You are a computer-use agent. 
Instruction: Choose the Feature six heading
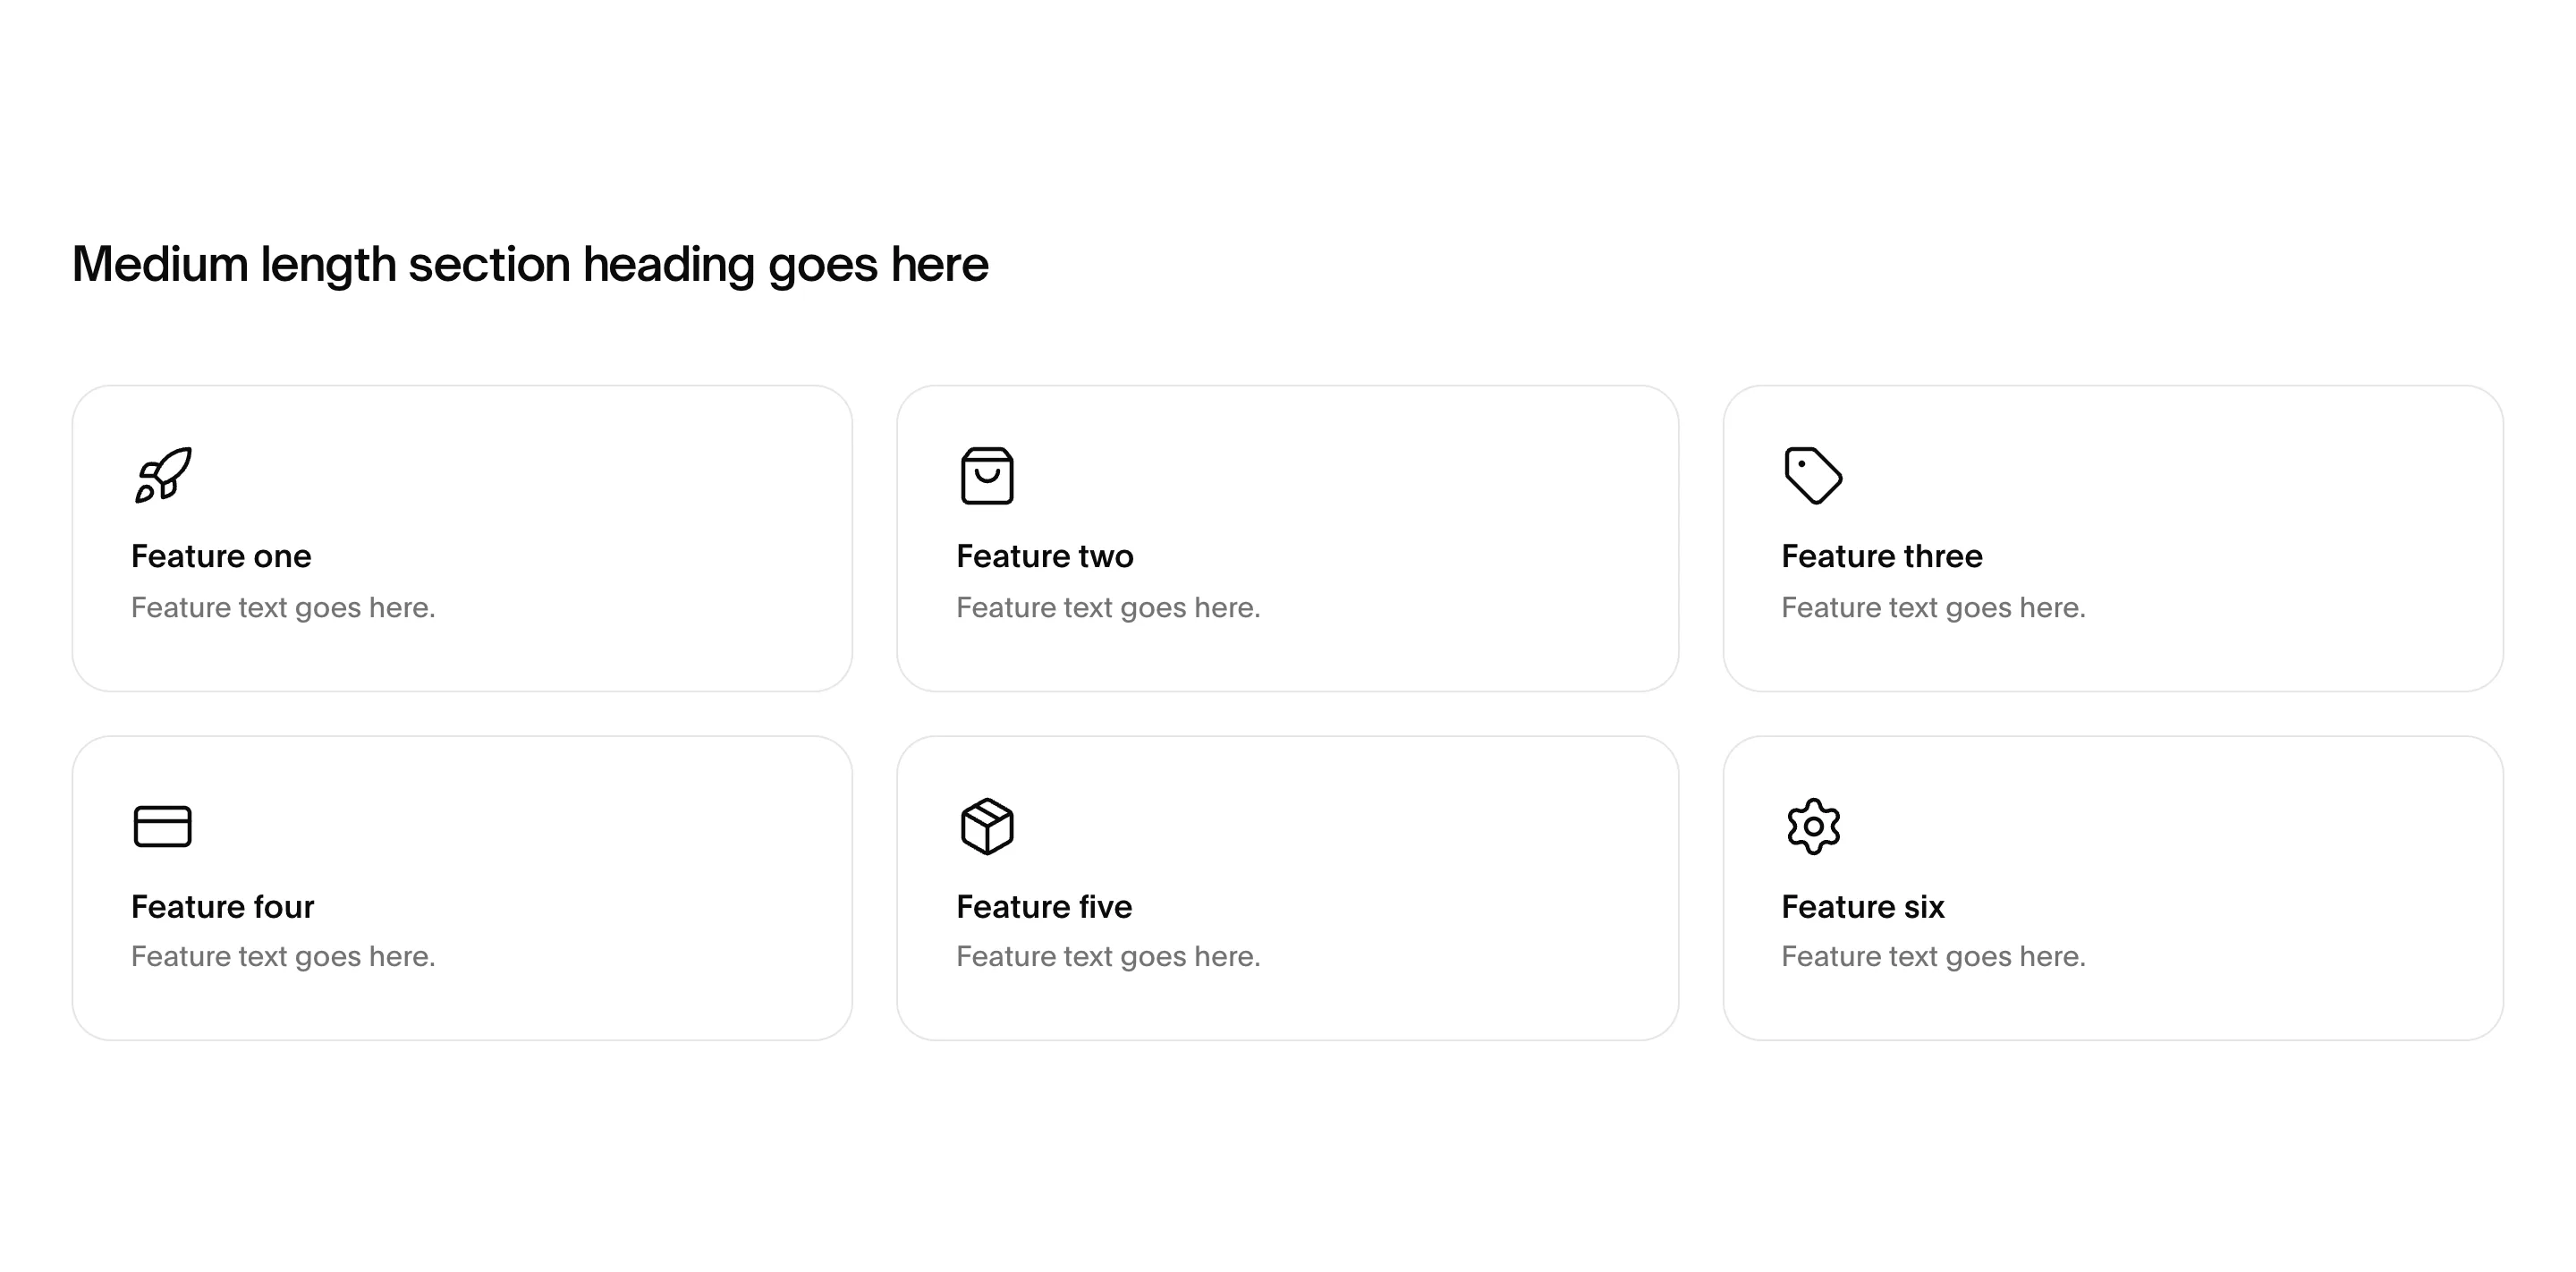point(1862,907)
